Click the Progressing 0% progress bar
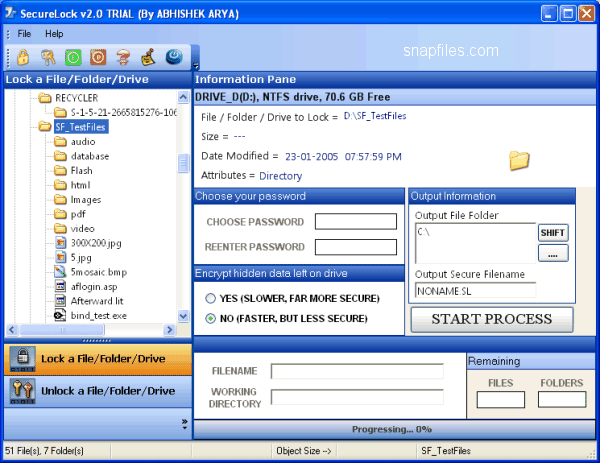The height and width of the screenshot is (463, 600). point(394,430)
